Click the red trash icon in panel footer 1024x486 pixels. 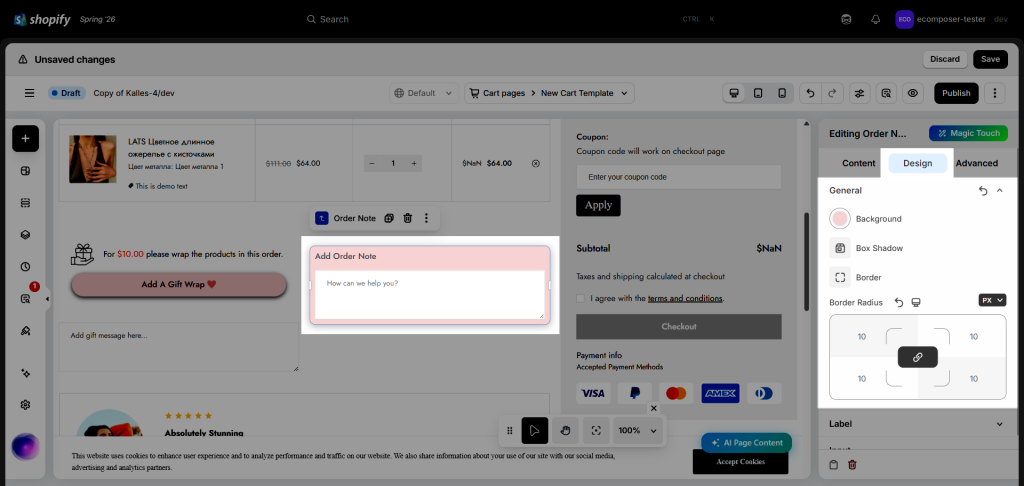tap(852, 465)
